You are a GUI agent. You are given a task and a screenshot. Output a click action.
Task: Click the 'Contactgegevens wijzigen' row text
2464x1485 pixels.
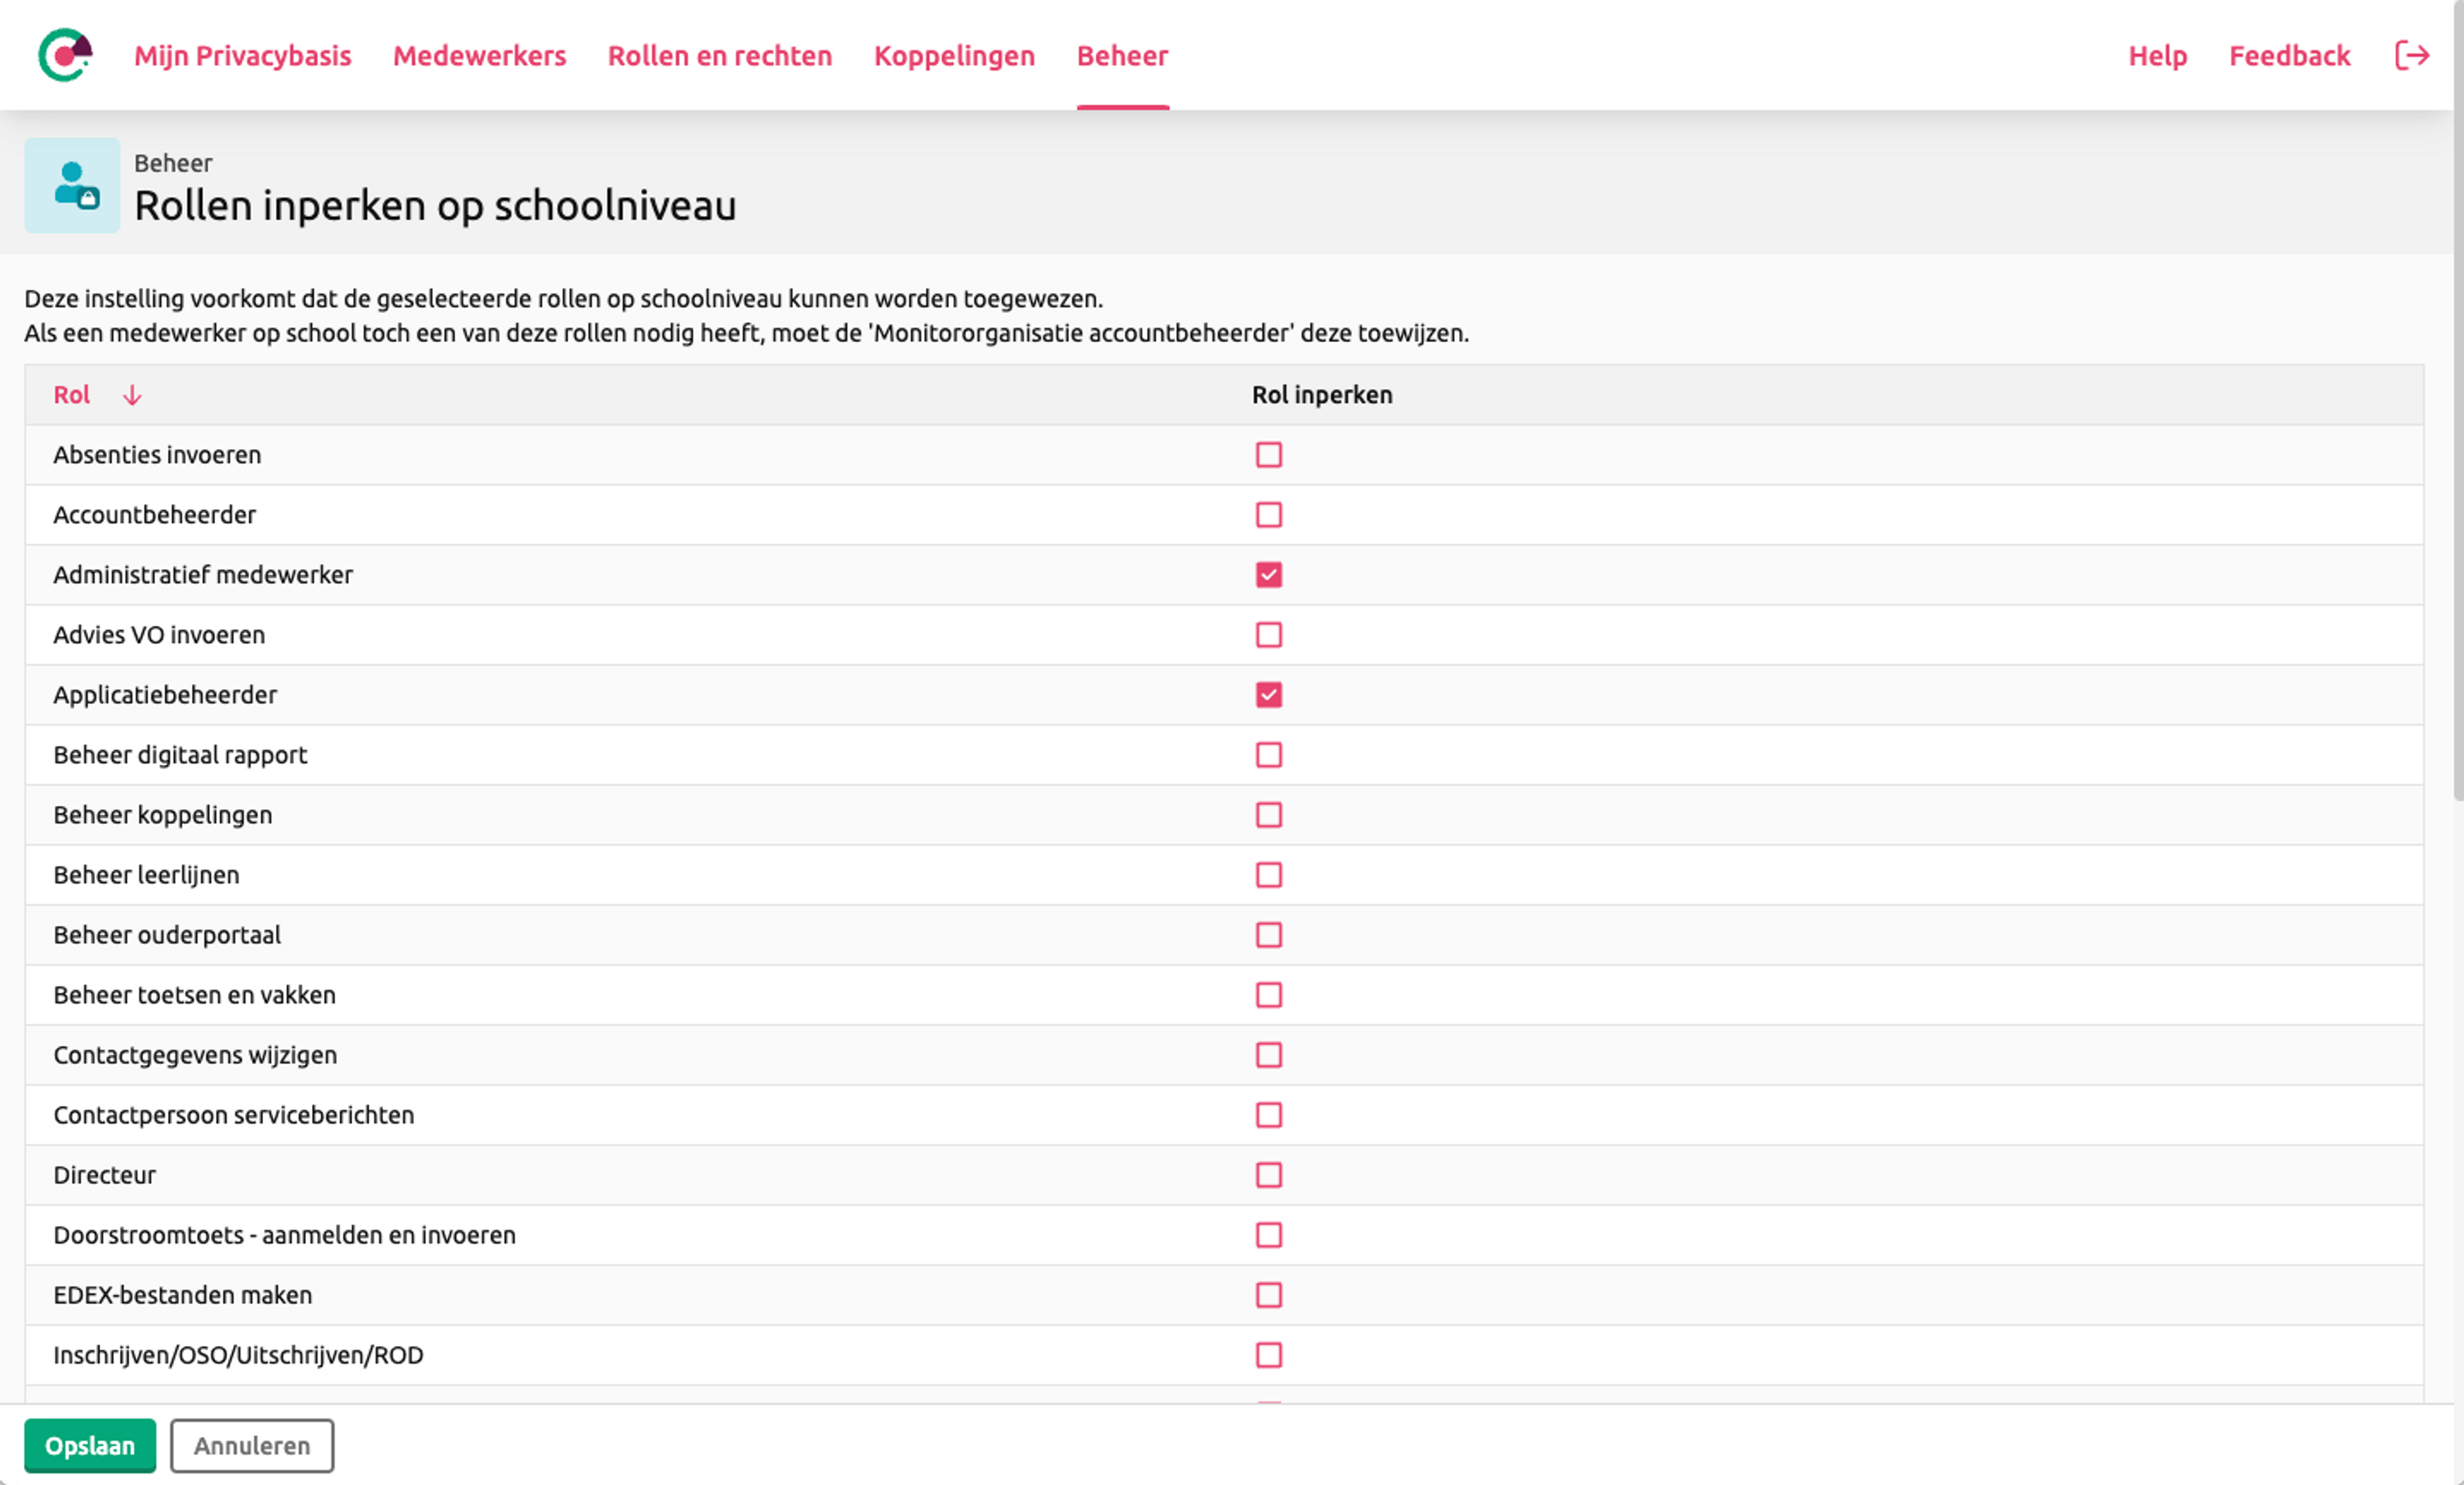(195, 1055)
